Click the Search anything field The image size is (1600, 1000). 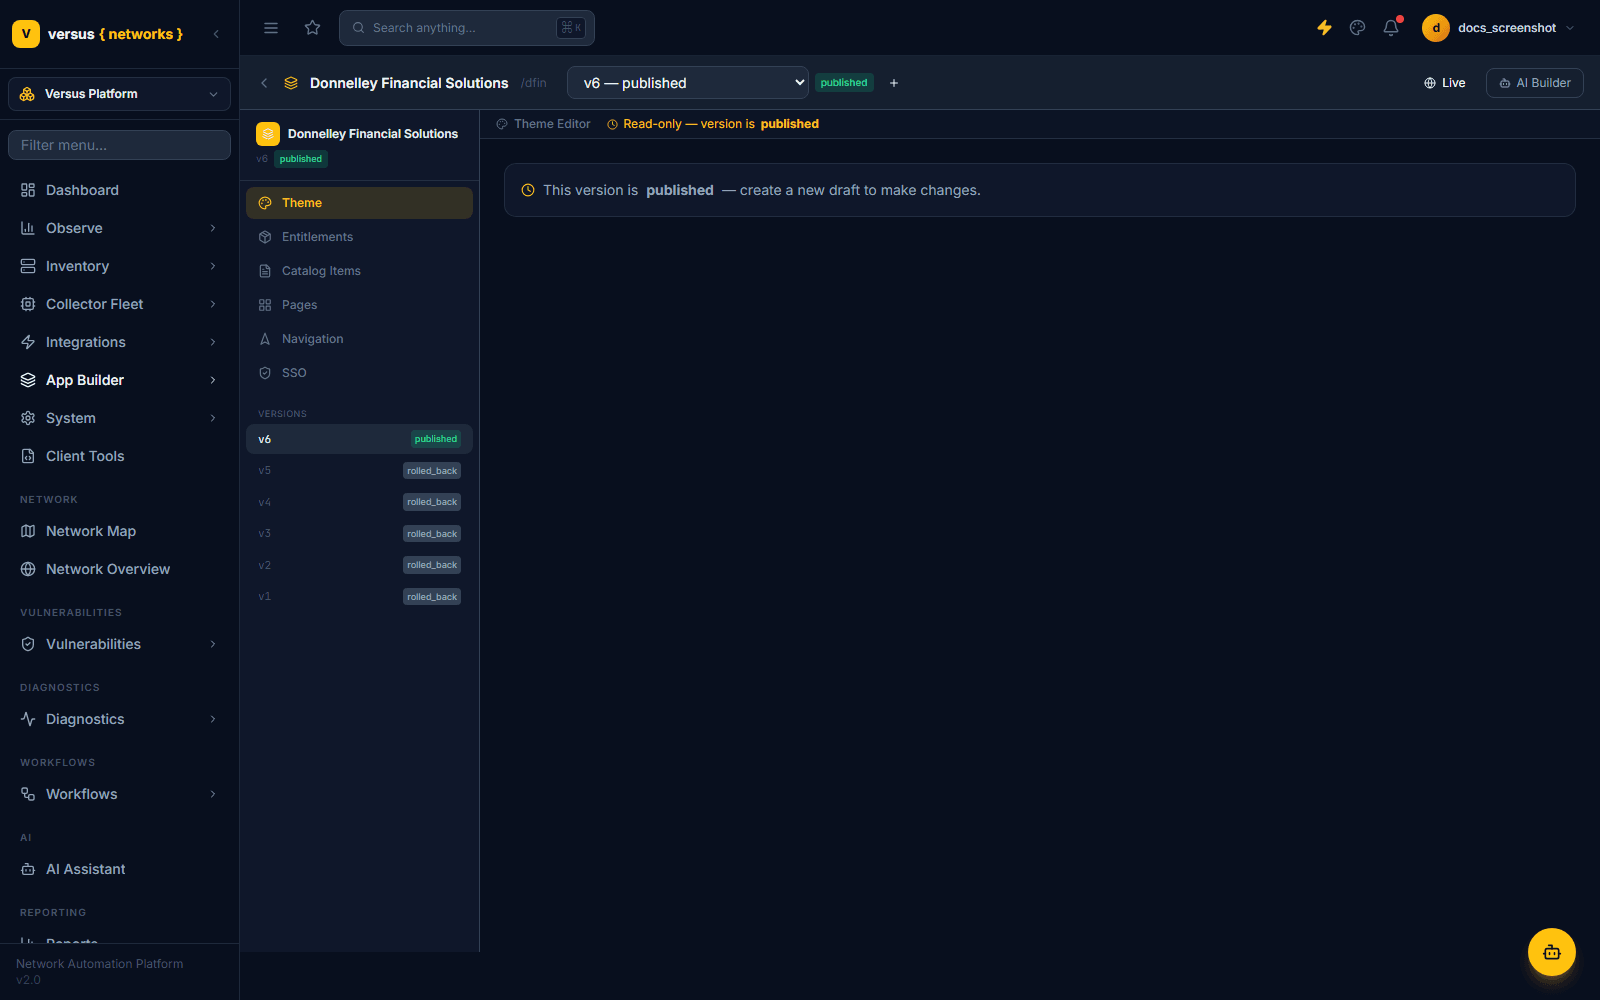[x=467, y=28]
